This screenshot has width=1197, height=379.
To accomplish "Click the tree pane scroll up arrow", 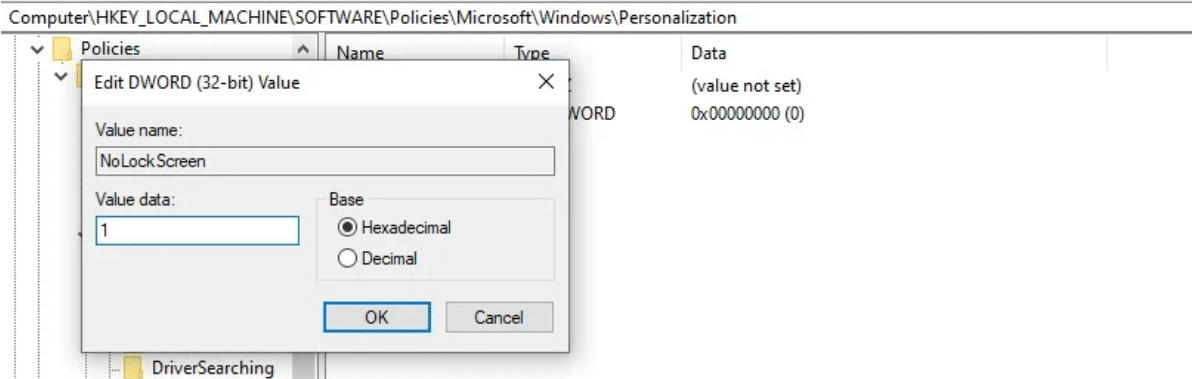I will (302, 50).
